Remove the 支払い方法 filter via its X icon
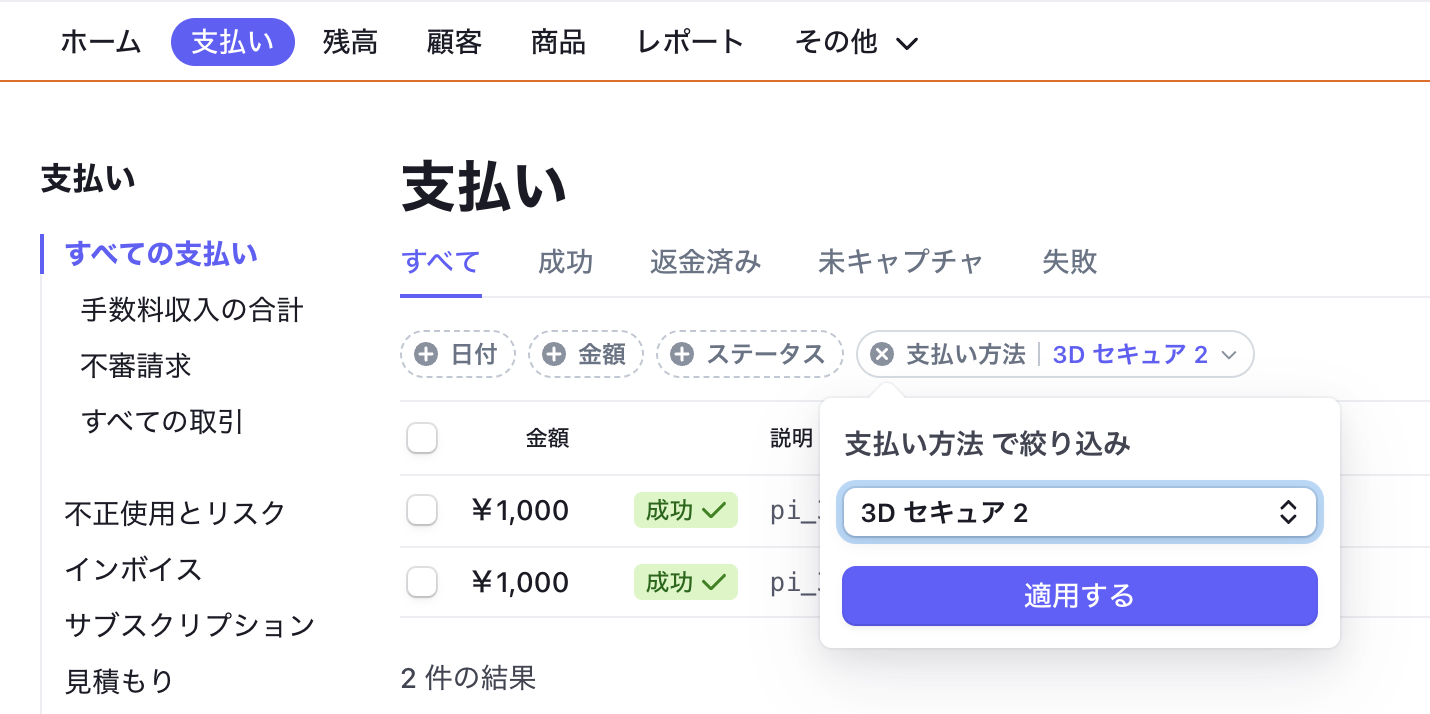Image resolution: width=1430 pixels, height=714 pixels. pyautogui.click(x=884, y=354)
